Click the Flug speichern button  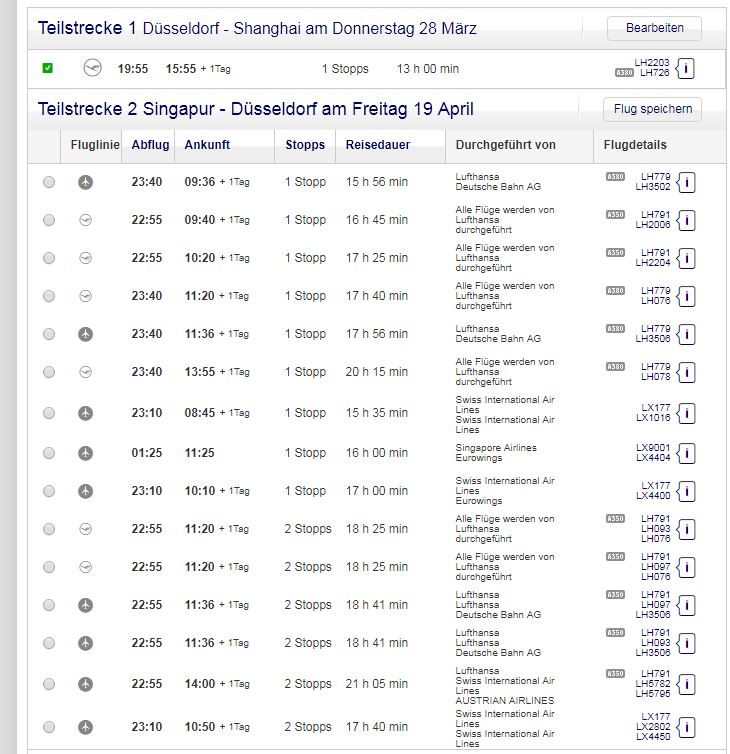(x=652, y=109)
